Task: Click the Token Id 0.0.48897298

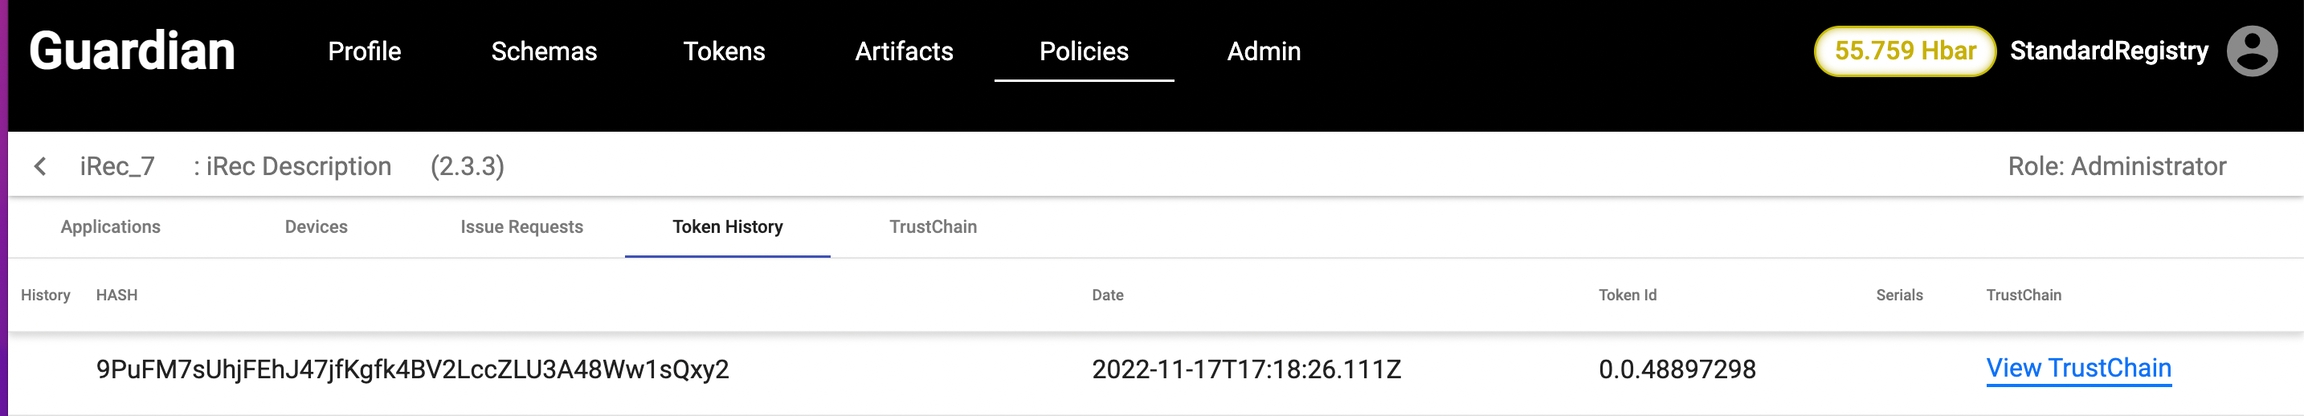Action: [1677, 370]
